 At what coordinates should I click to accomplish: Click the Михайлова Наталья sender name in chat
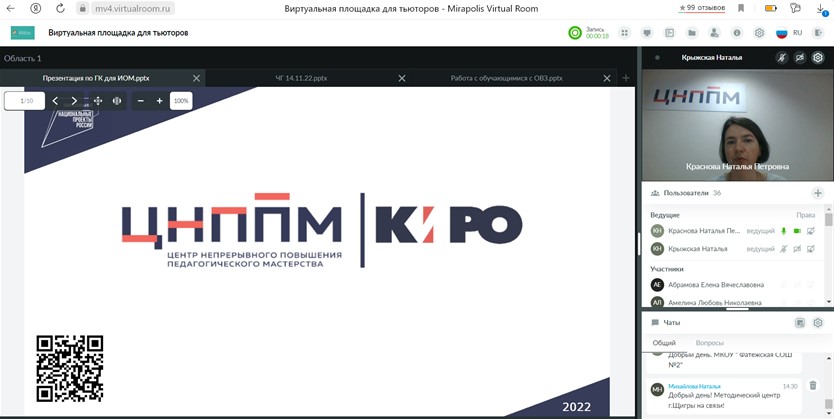click(x=694, y=386)
